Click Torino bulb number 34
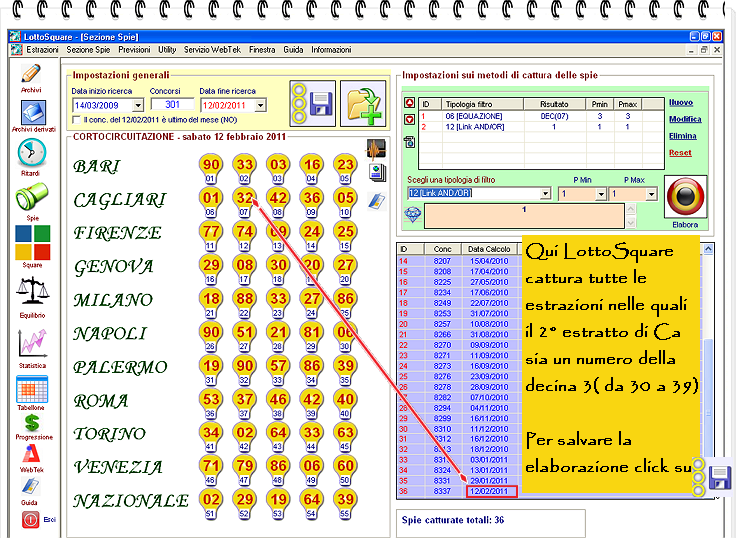Screen dimensions: 736x538 [211, 432]
